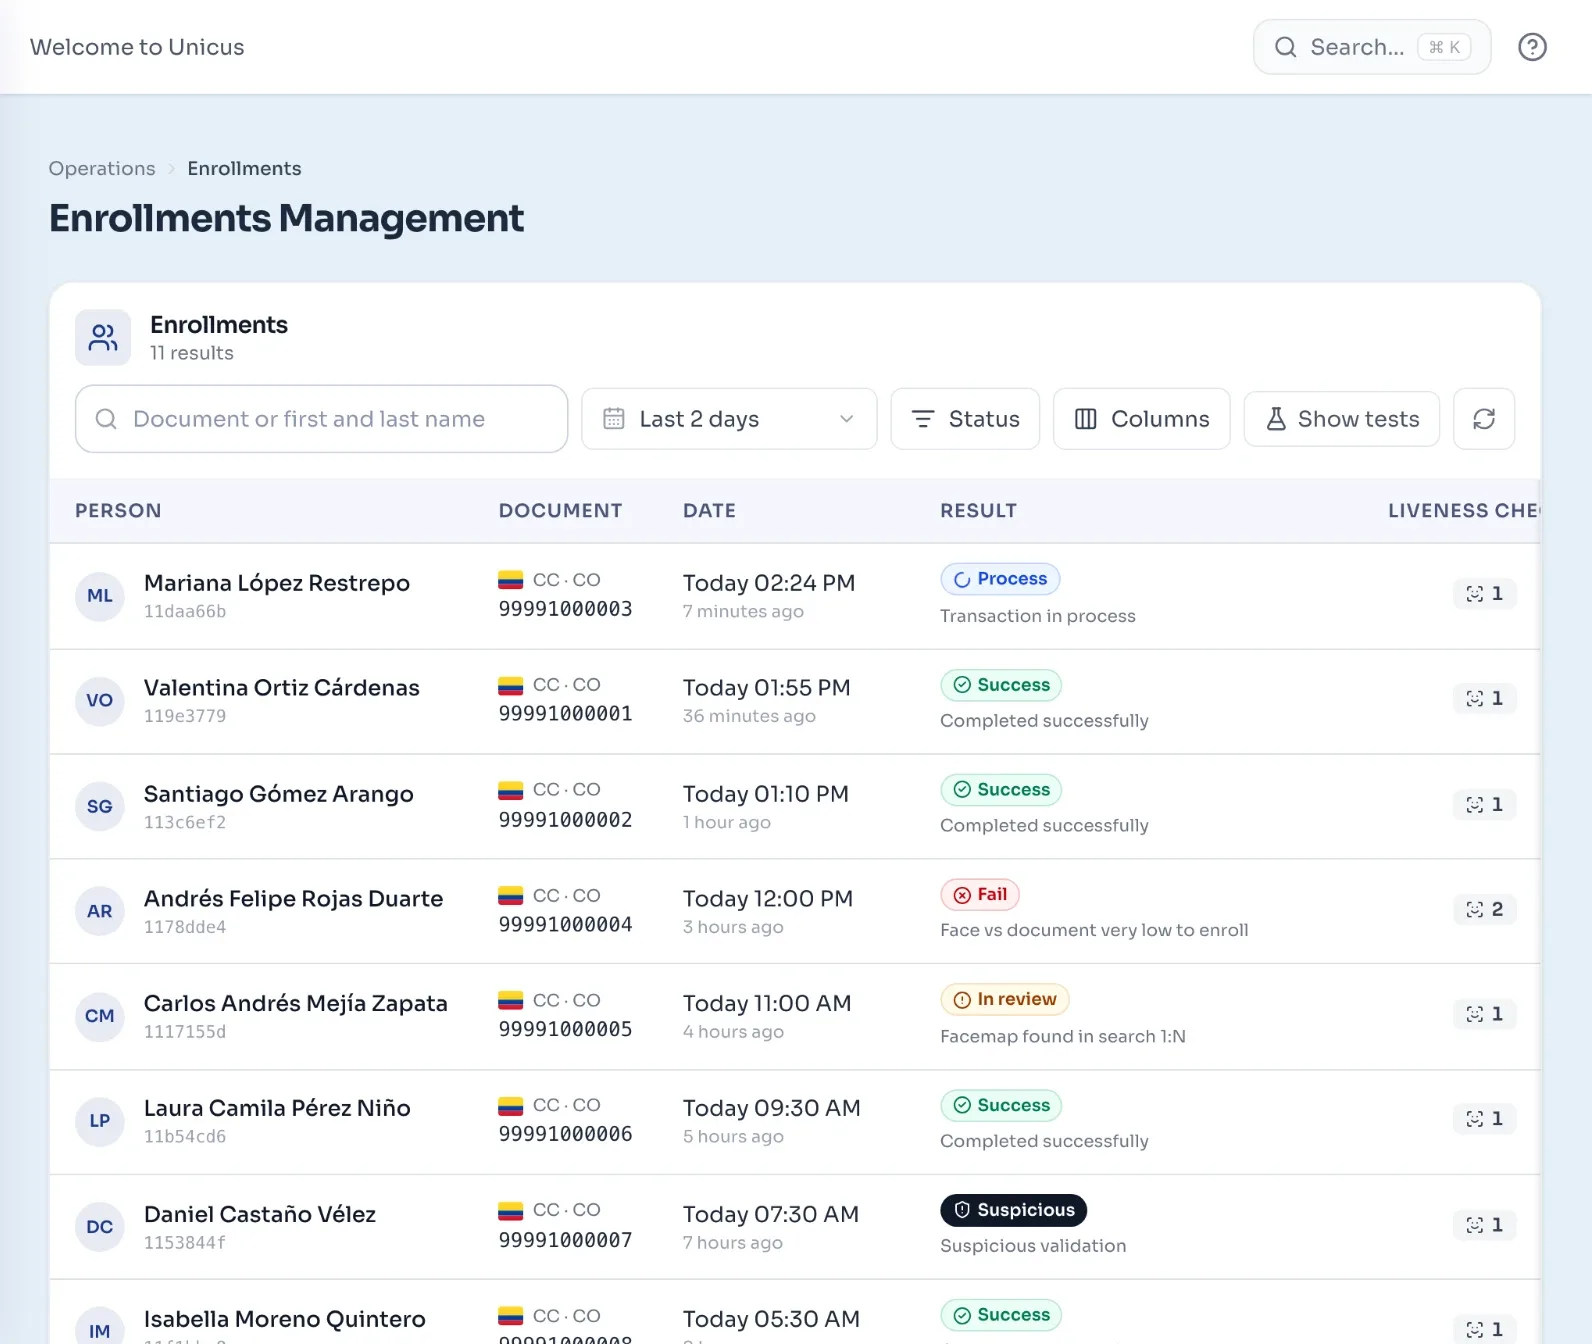Click the global Search box in the top bar
The width and height of the screenshot is (1592, 1344).
[1372, 47]
